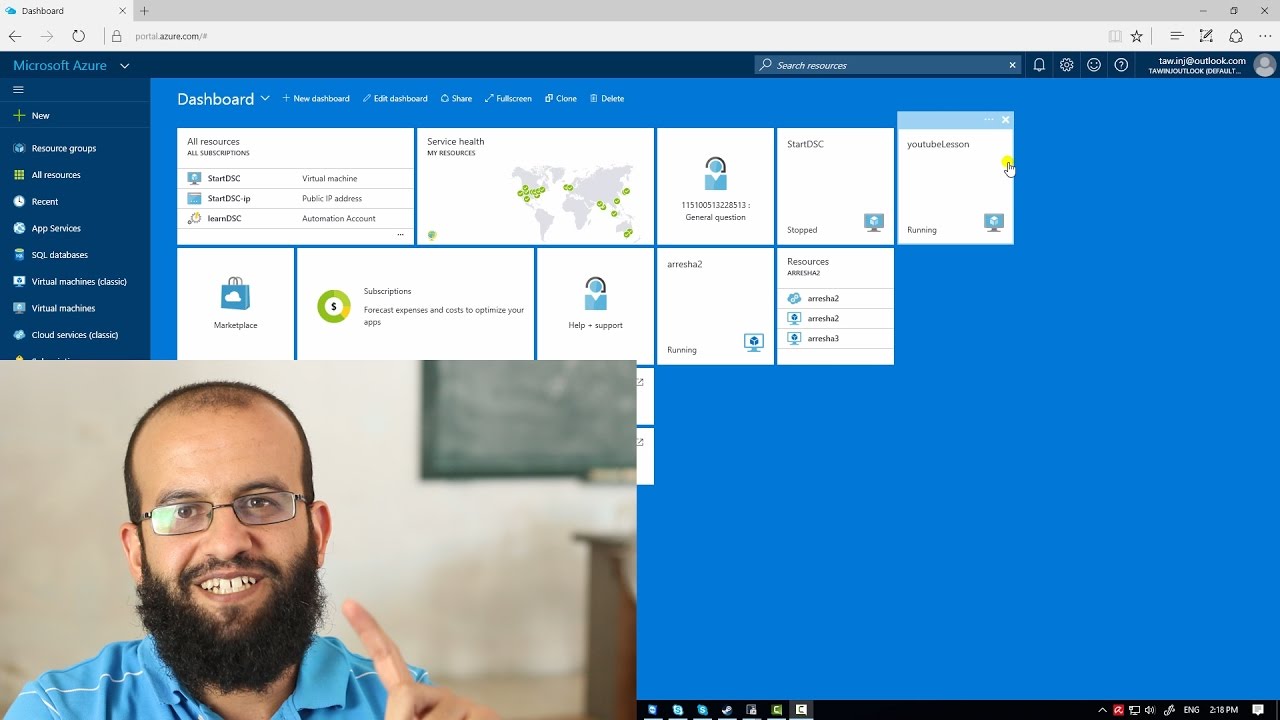Screen dimensions: 1280x720
Task: Open the browser Hub icon
Action: [1177, 36]
